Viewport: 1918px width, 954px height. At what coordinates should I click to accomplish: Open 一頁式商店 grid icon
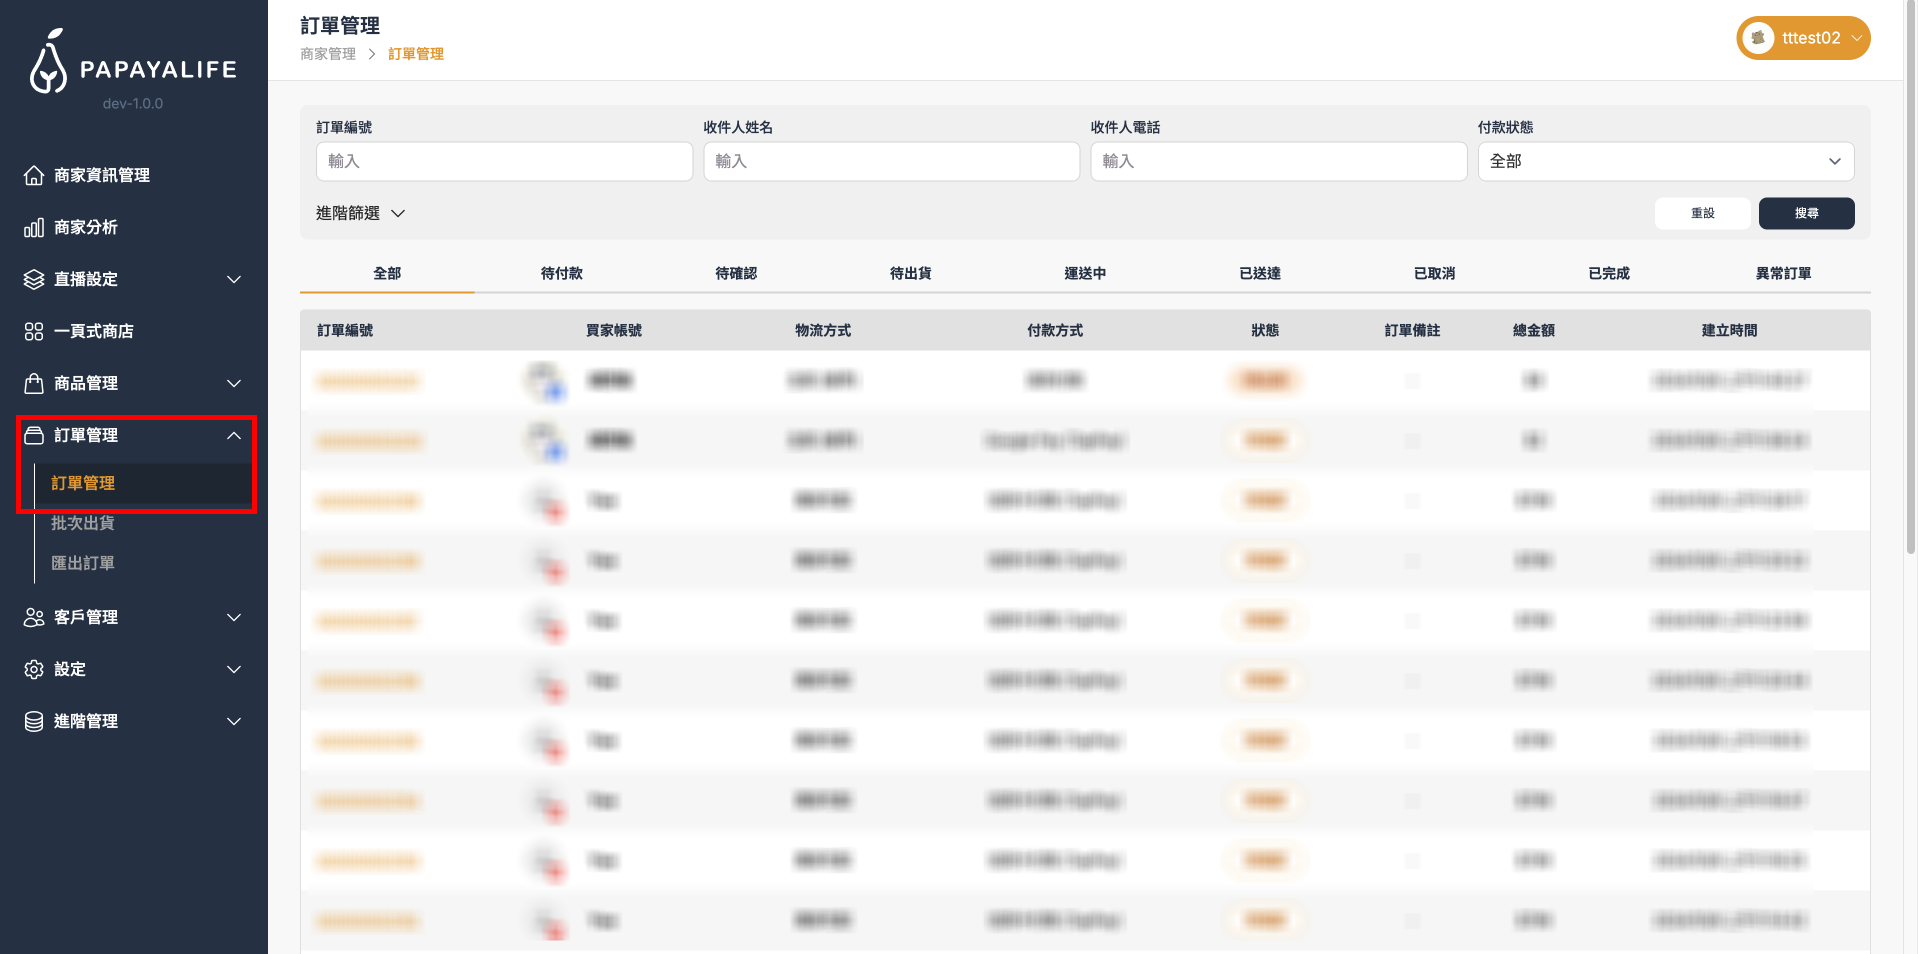tap(34, 332)
